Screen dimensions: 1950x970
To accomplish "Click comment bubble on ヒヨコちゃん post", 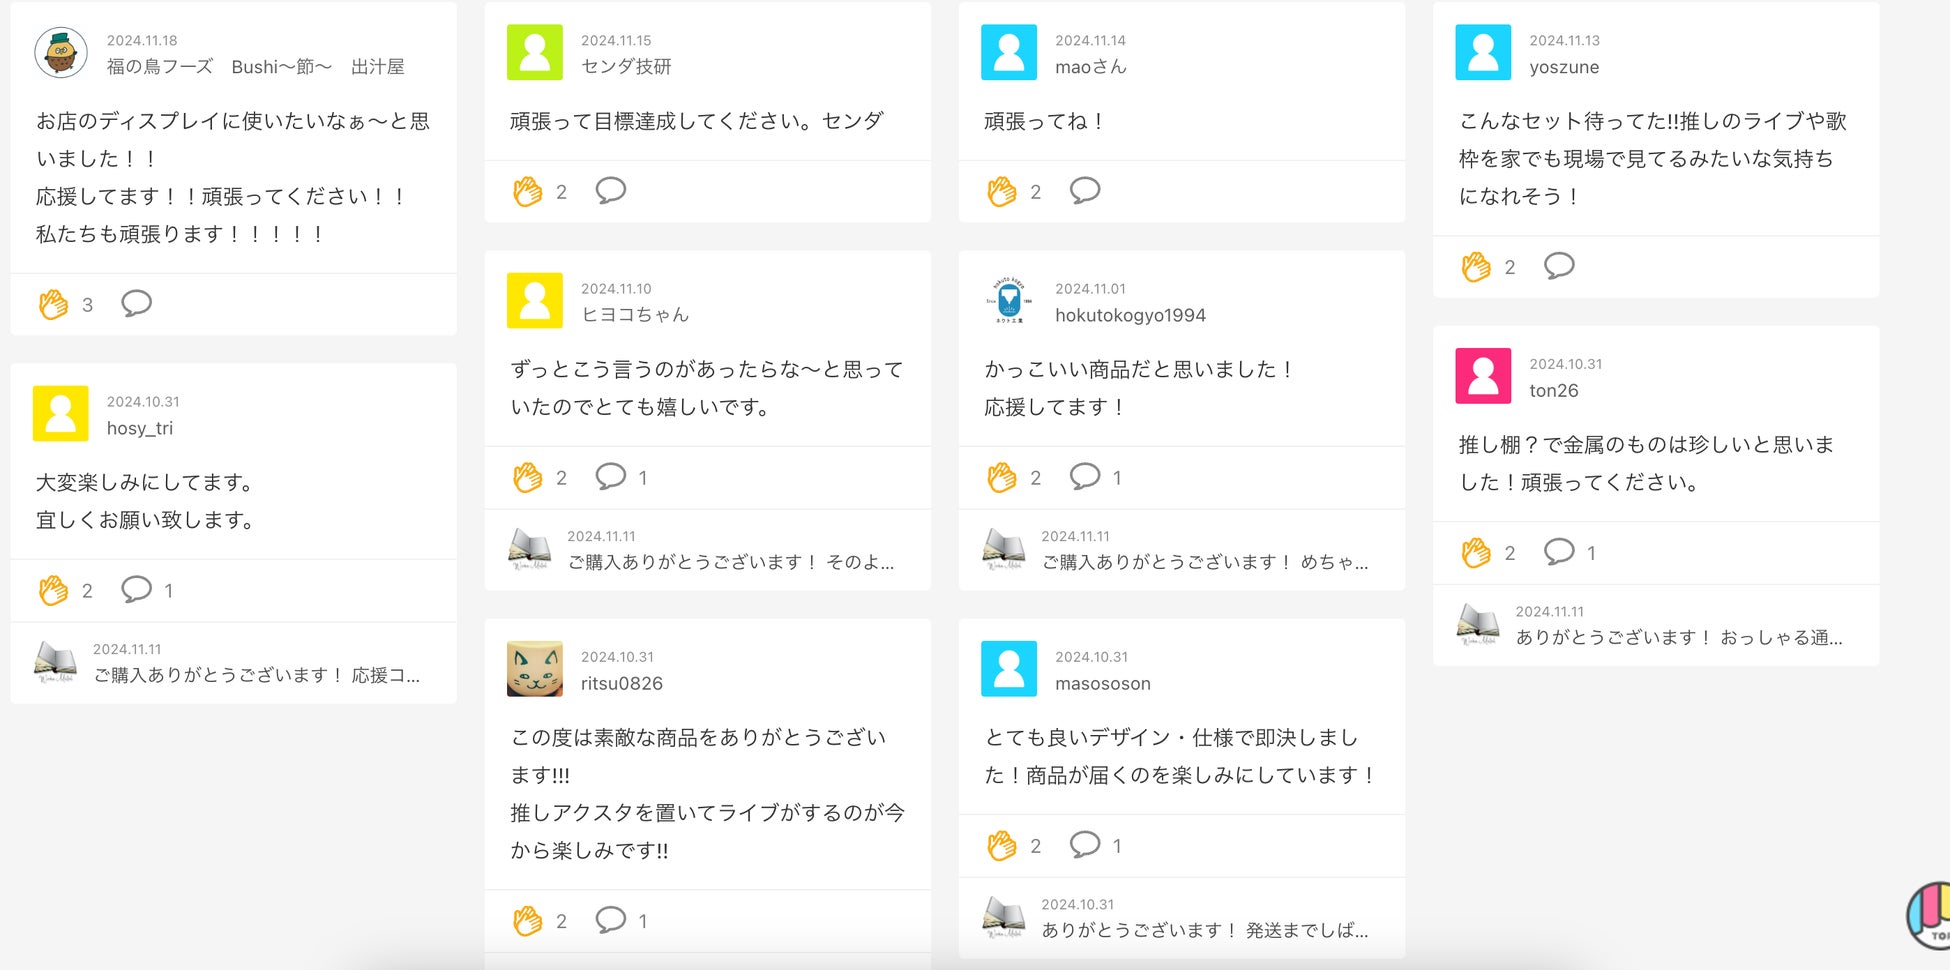I will click(x=610, y=477).
